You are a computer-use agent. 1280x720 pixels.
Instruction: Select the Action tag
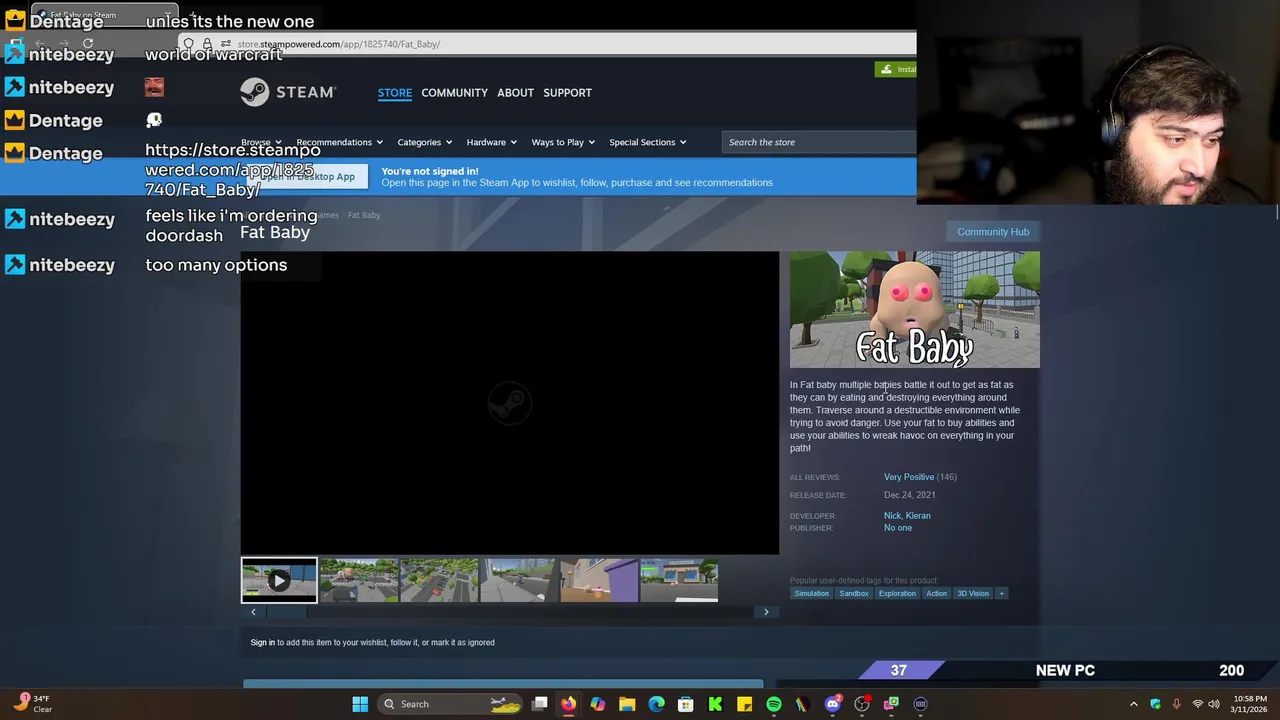[936, 593]
